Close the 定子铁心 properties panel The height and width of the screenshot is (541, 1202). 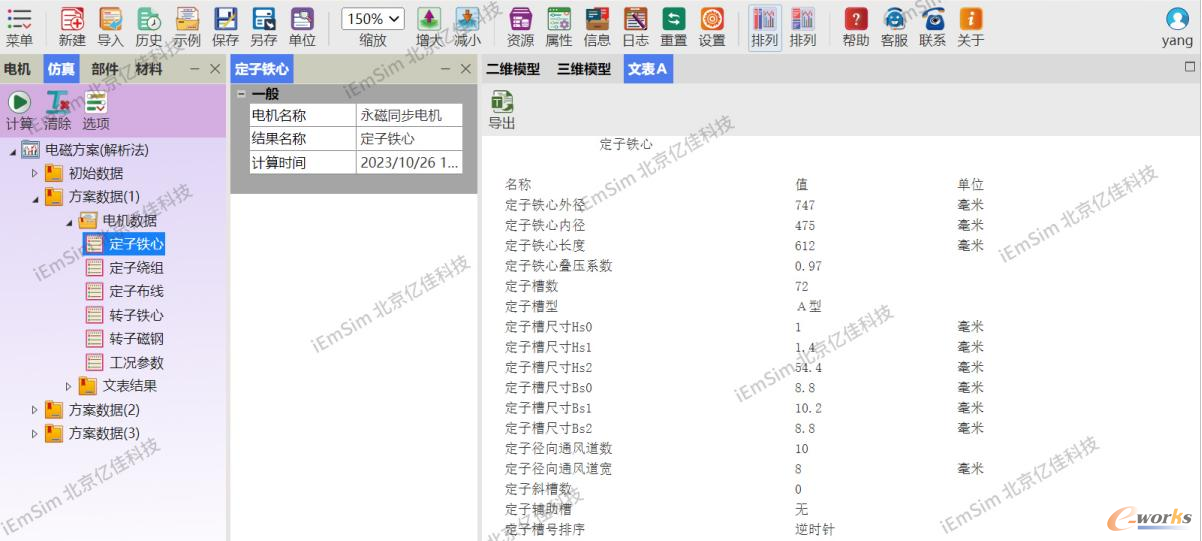[x=465, y=69]
